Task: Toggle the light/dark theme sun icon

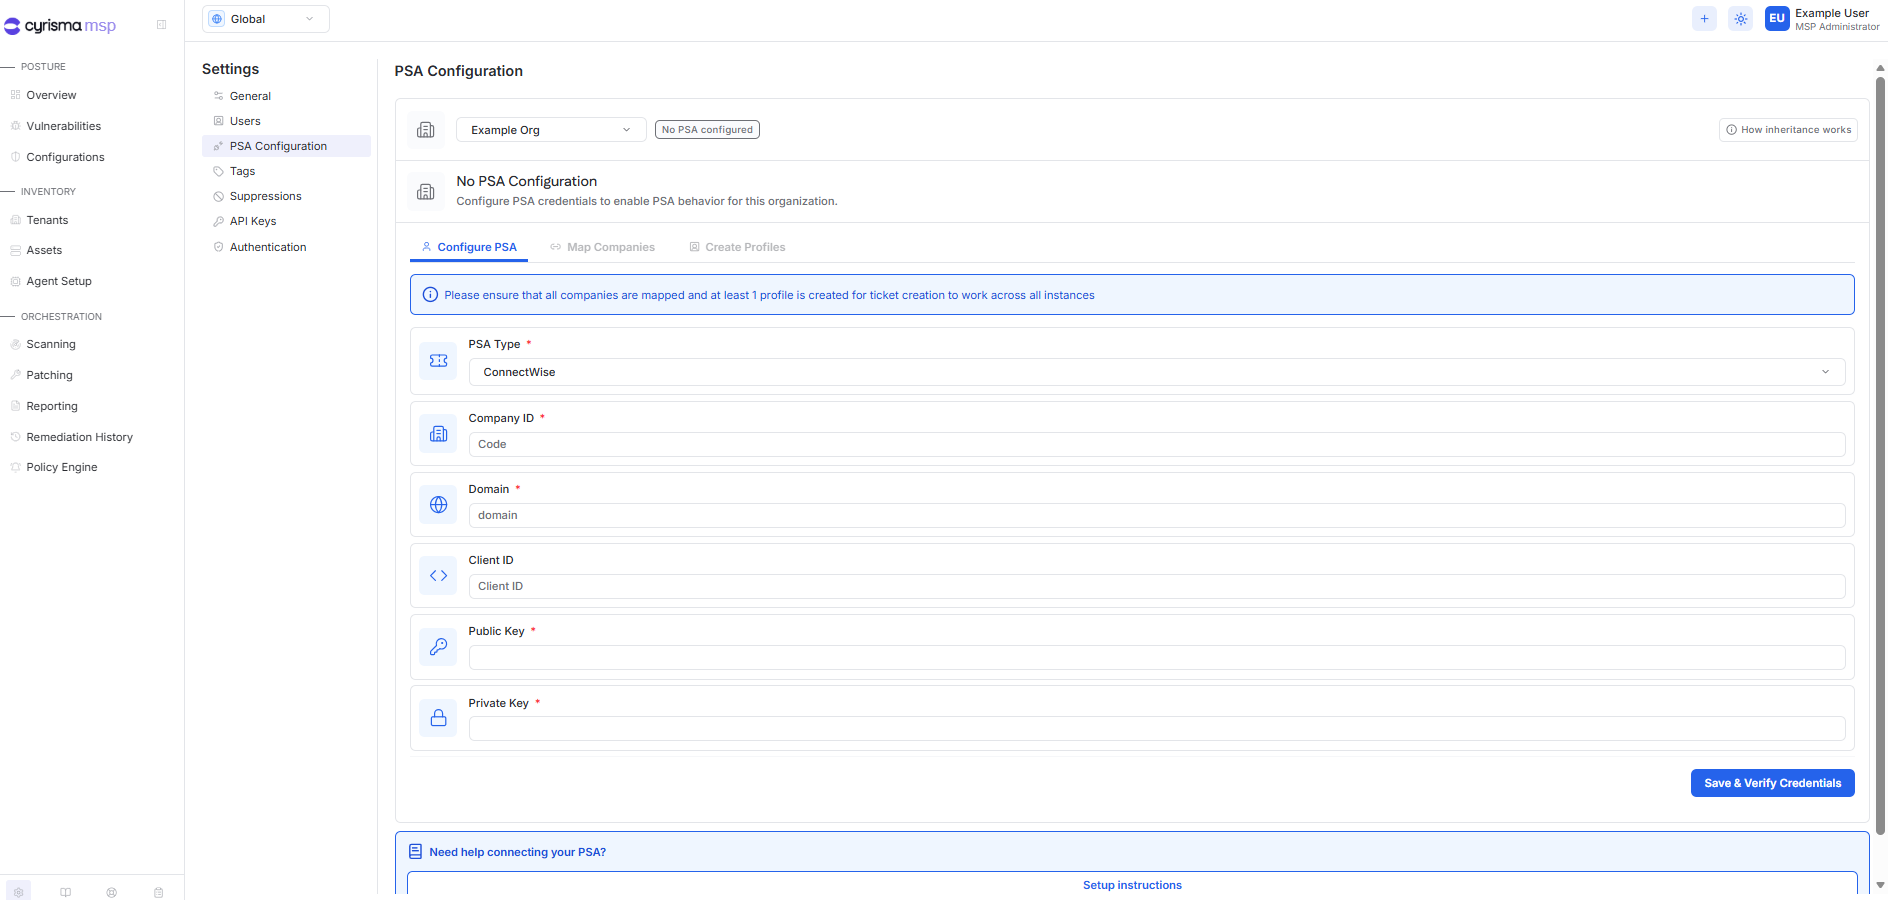Action: coord(1741,19)
